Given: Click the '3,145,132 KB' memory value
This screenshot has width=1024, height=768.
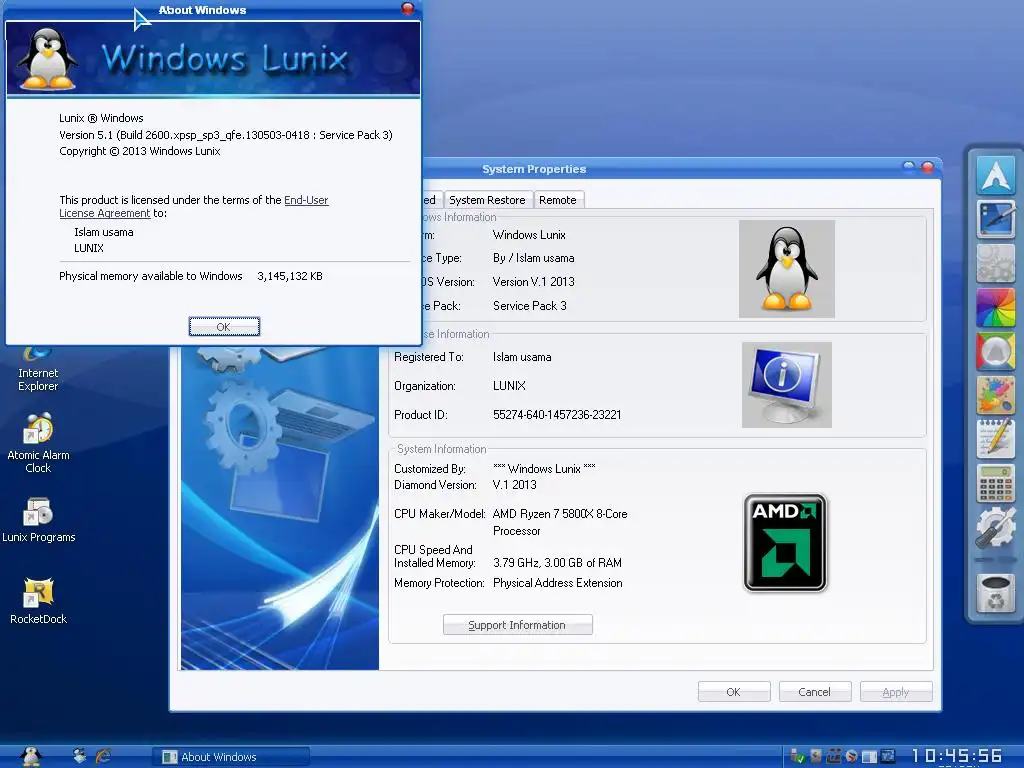Looking at the screenshot, I should tap(290, 276).
